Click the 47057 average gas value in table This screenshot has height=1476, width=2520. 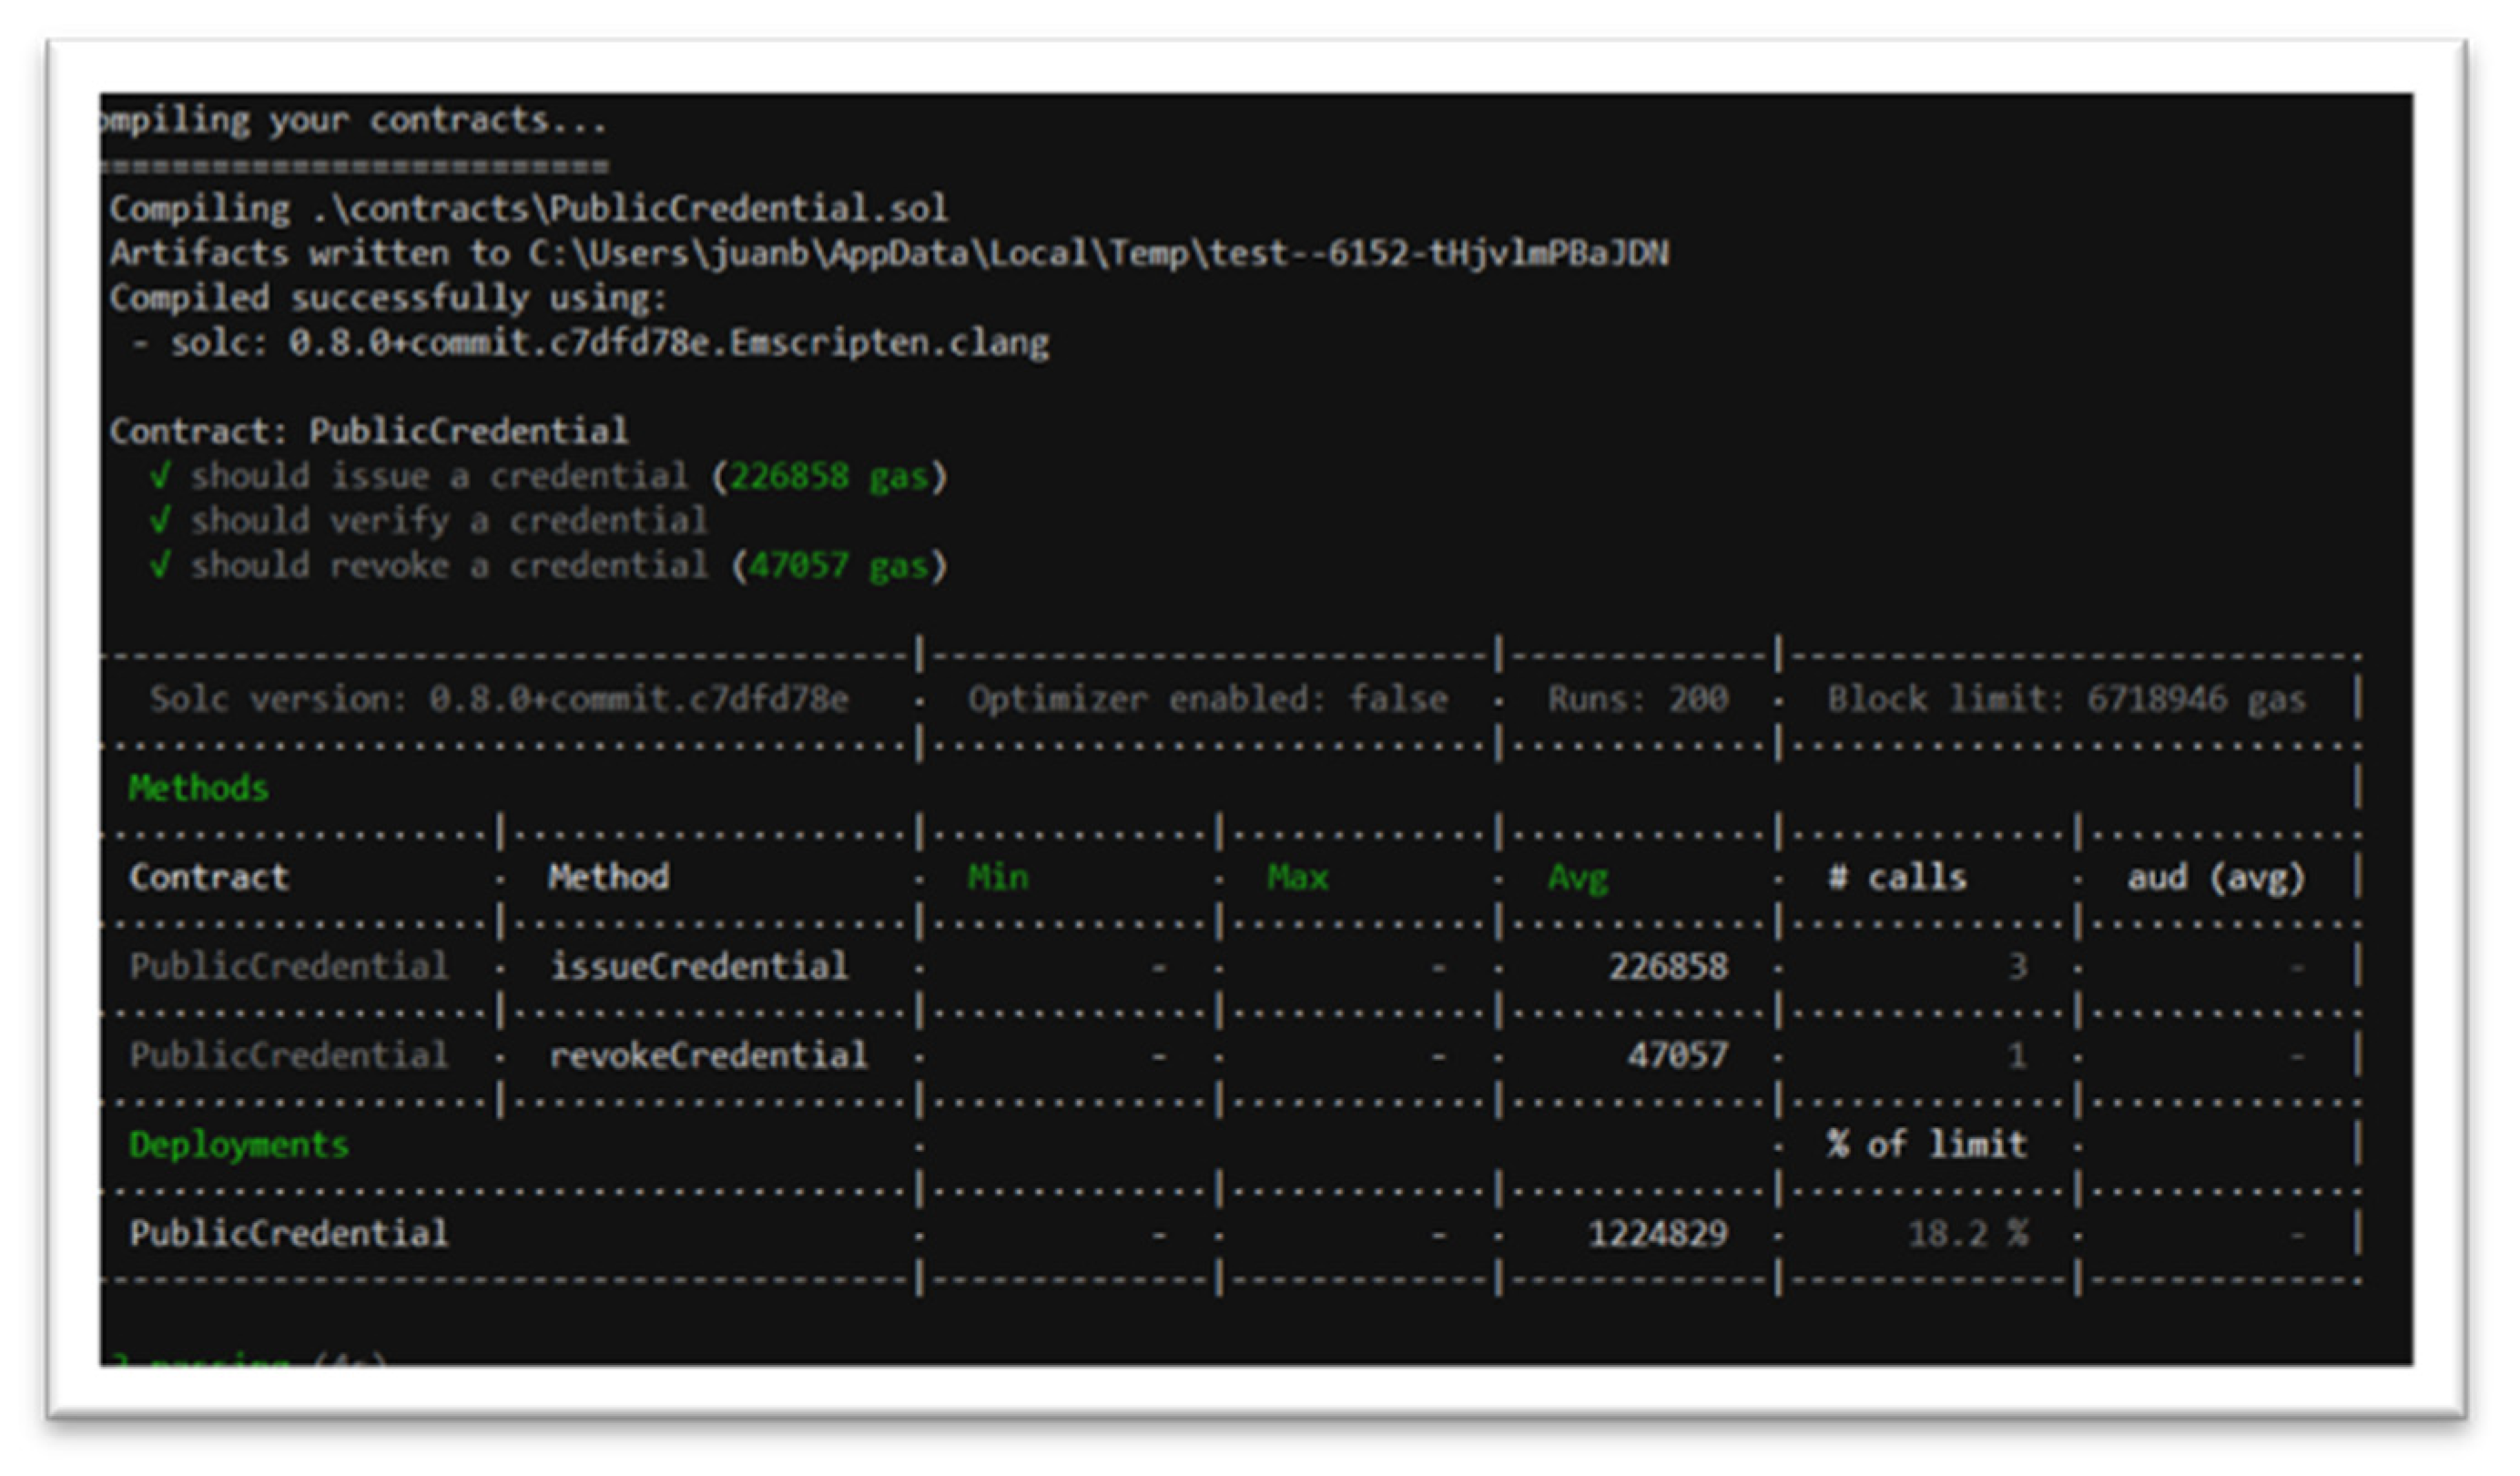pos(1677,1055)
